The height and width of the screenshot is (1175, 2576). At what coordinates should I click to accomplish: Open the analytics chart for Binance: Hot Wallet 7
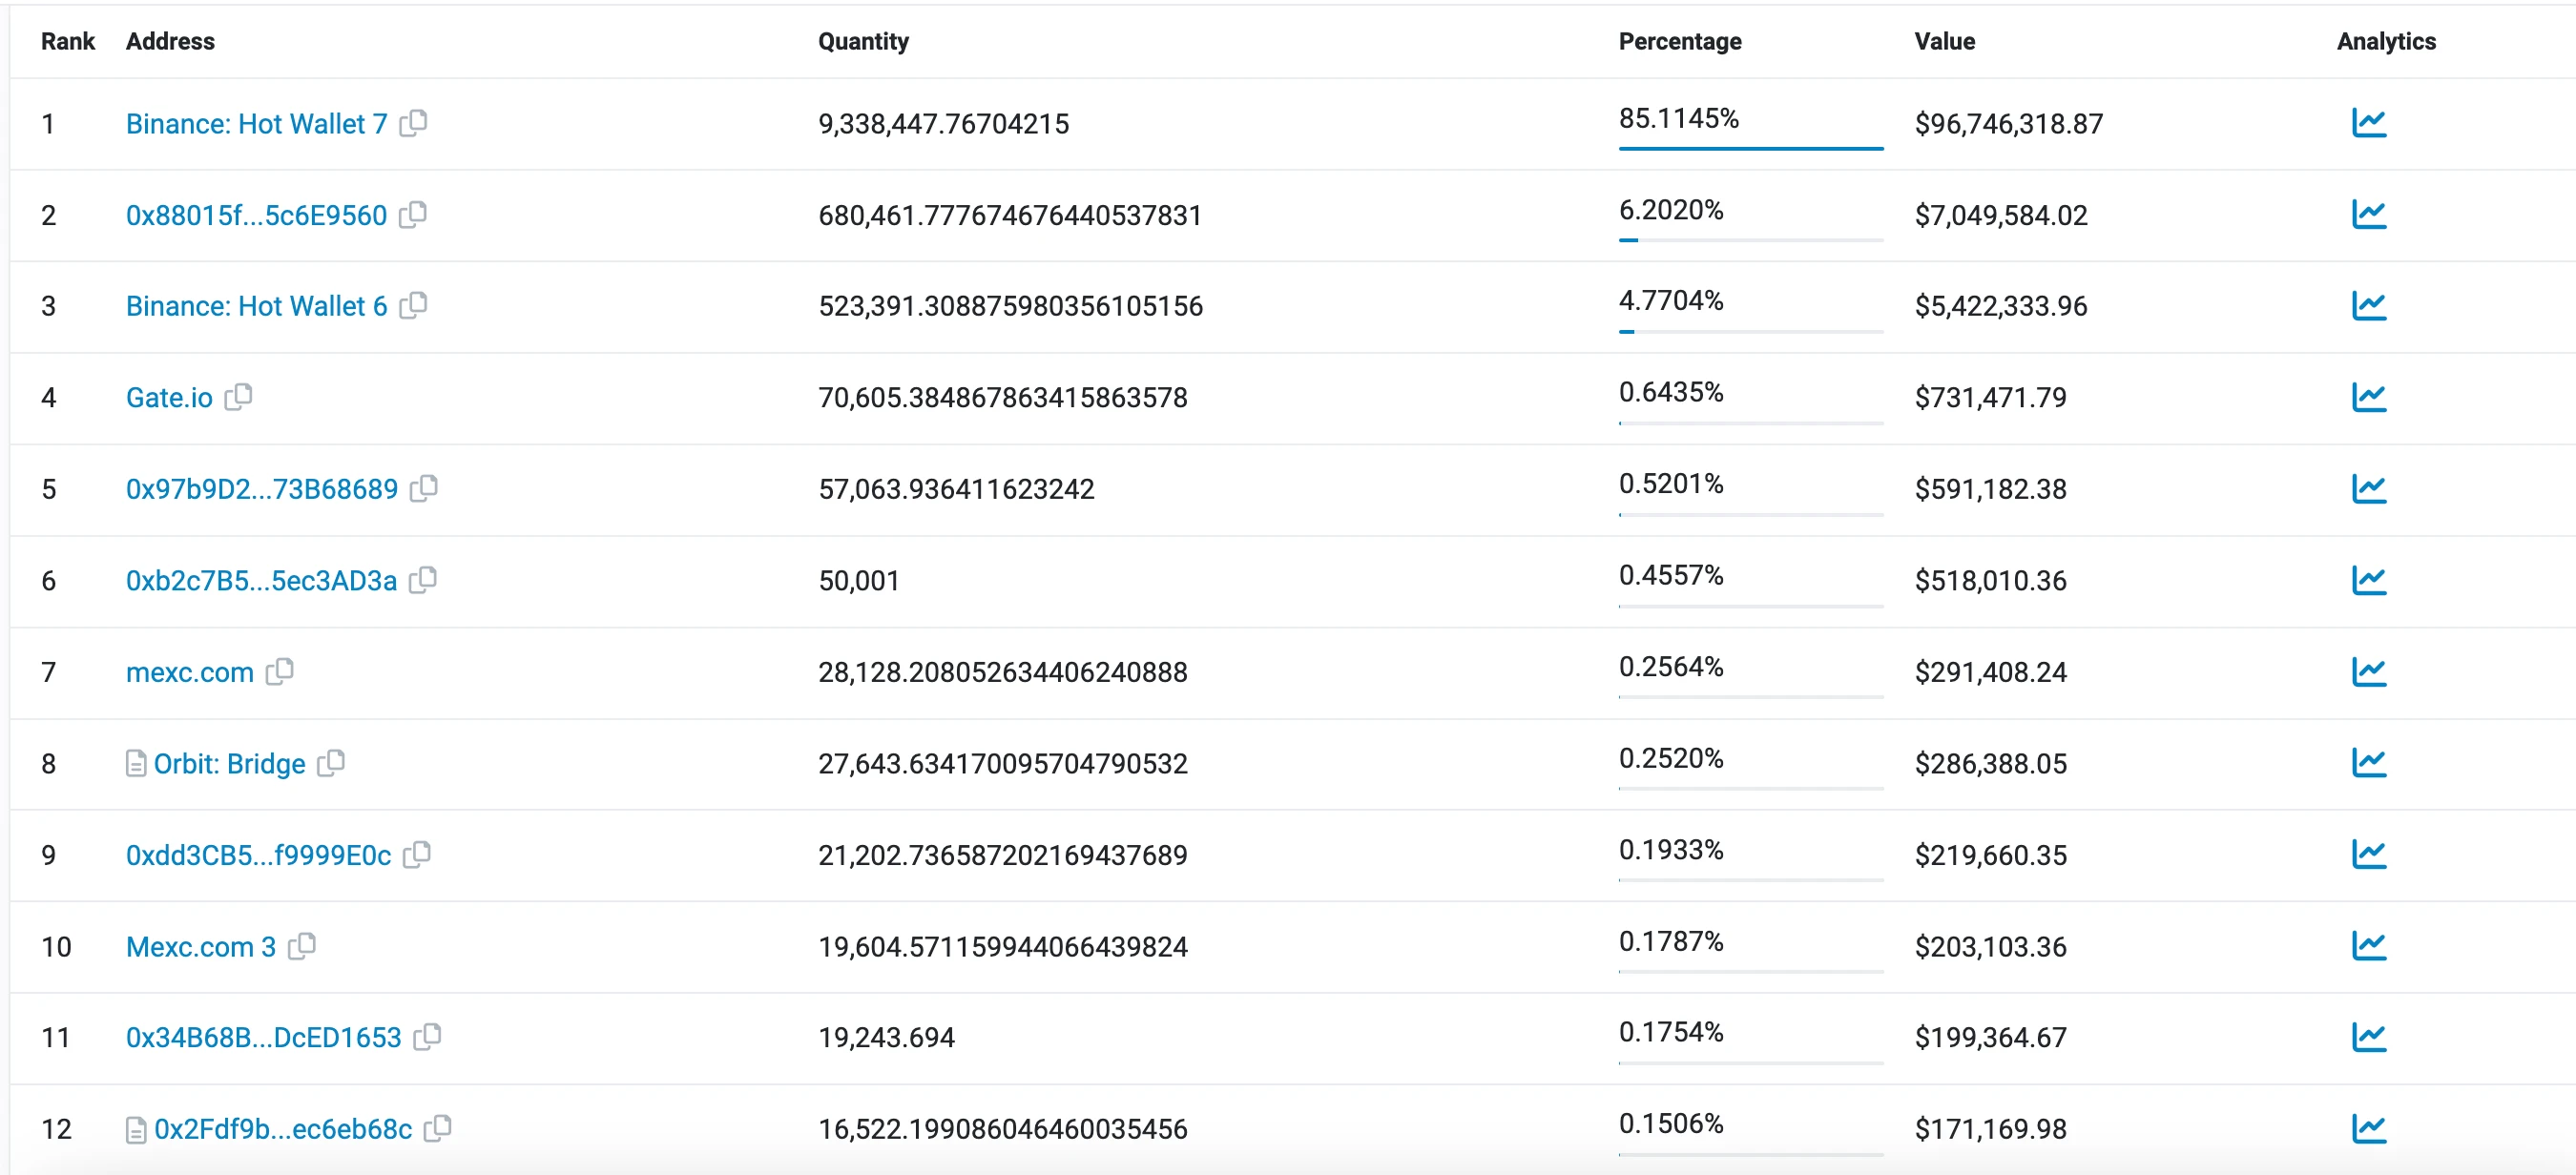tap(2370, 123)
